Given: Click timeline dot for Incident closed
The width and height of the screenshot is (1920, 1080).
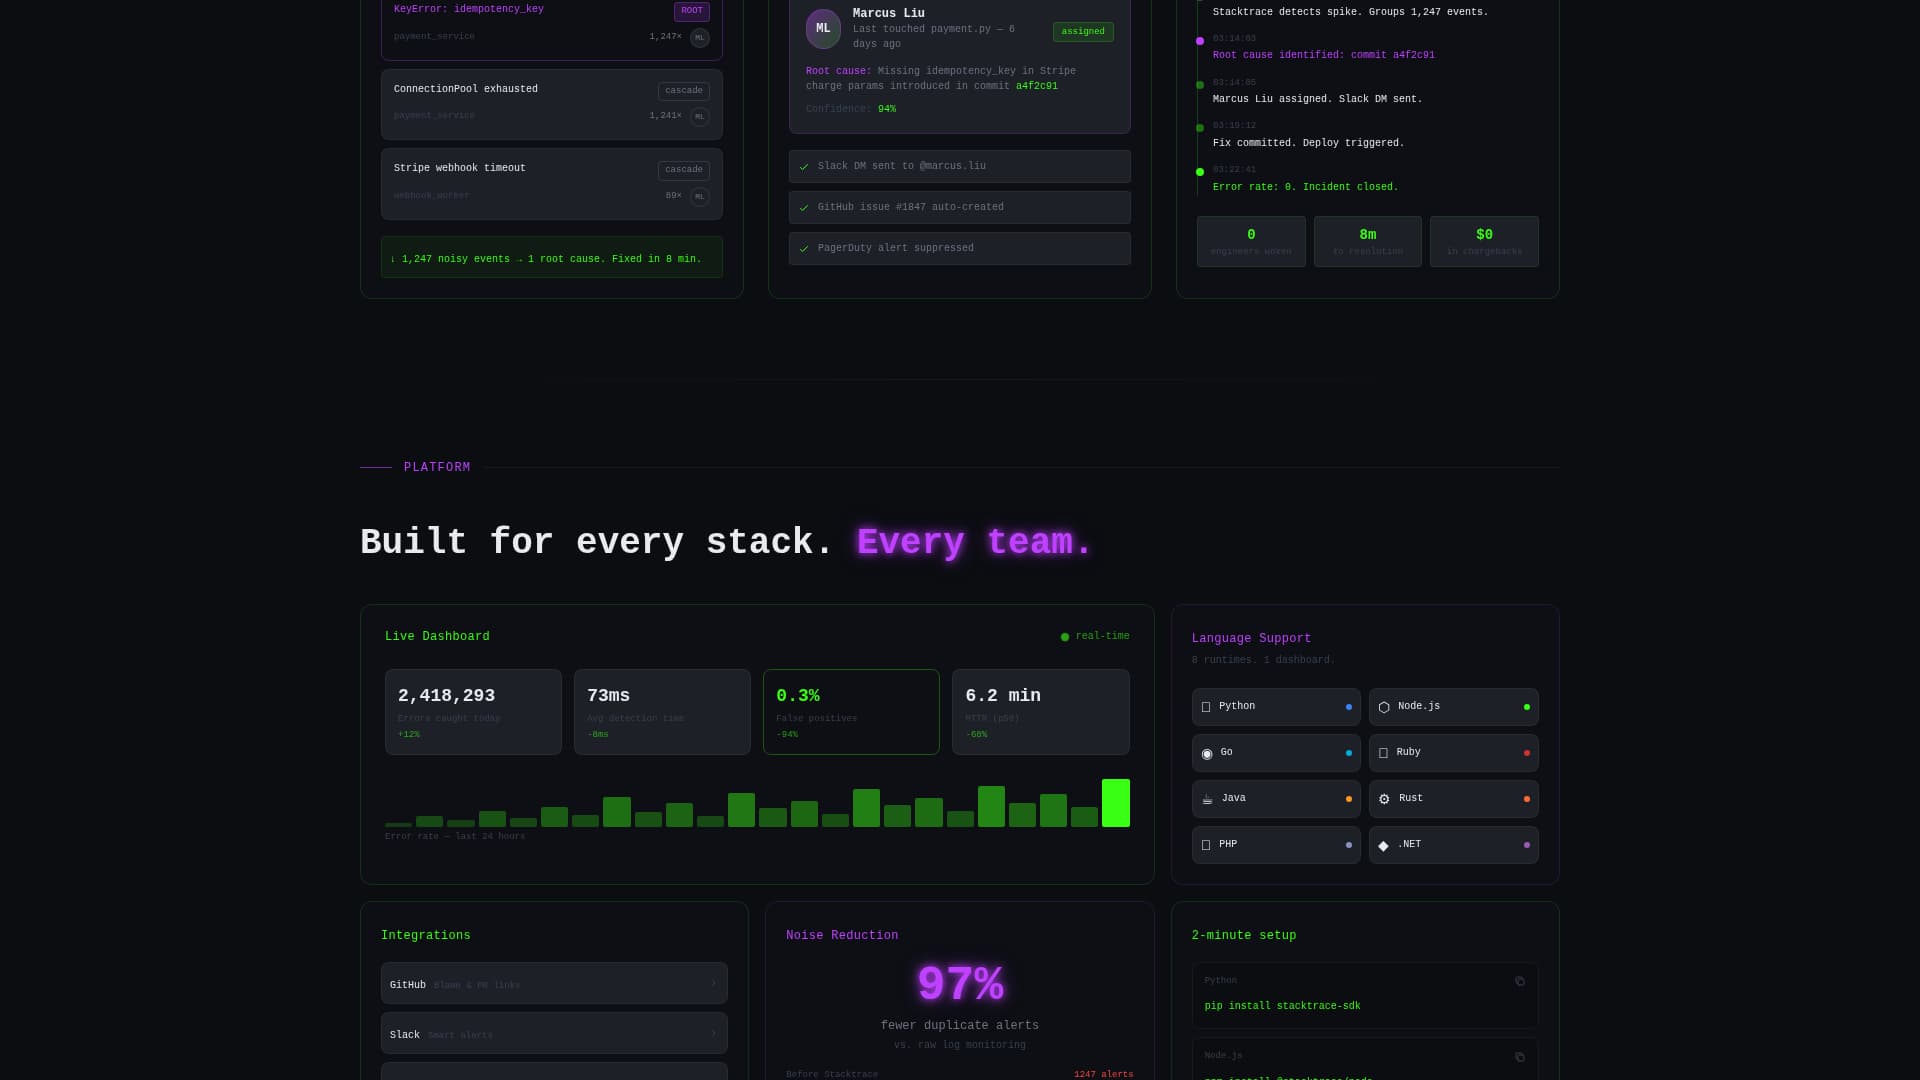Looking at the screenshot, I should [1200, 172].
